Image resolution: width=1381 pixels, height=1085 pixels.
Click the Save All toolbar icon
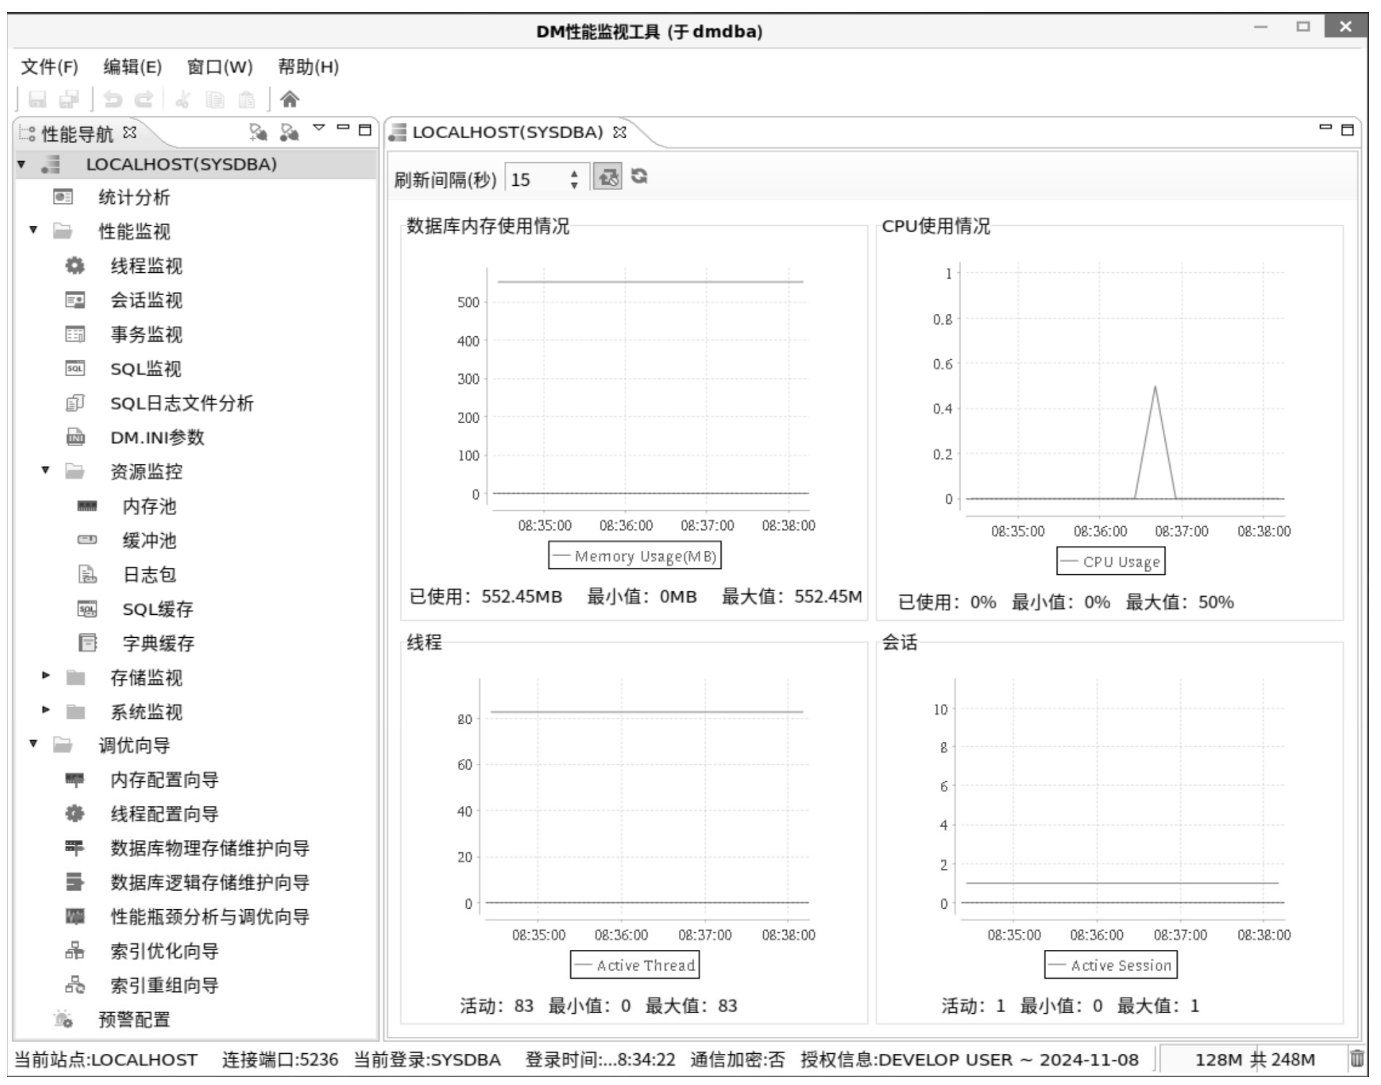[69, 99]
